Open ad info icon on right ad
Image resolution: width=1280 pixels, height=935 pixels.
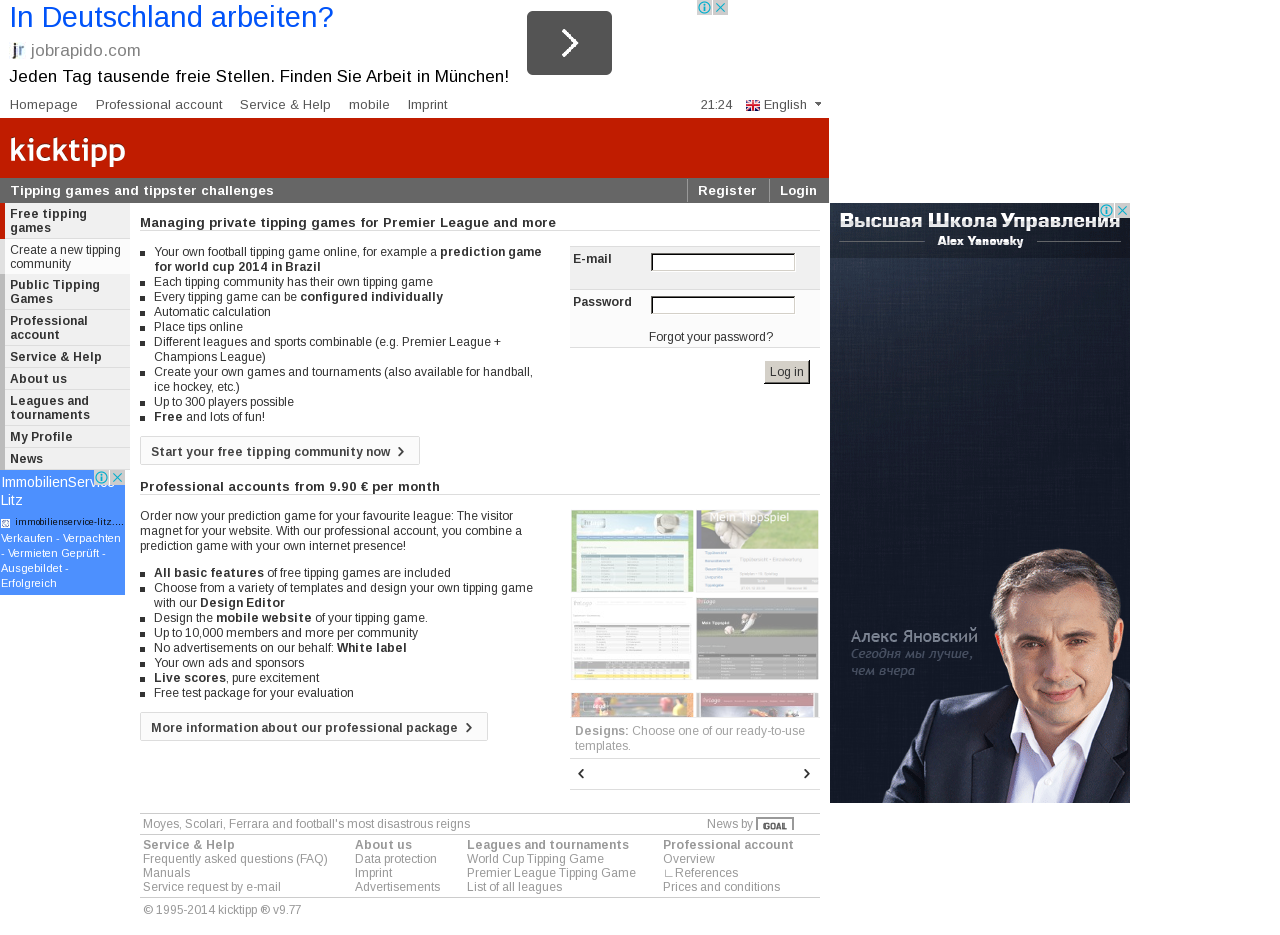click(1107, 211)
